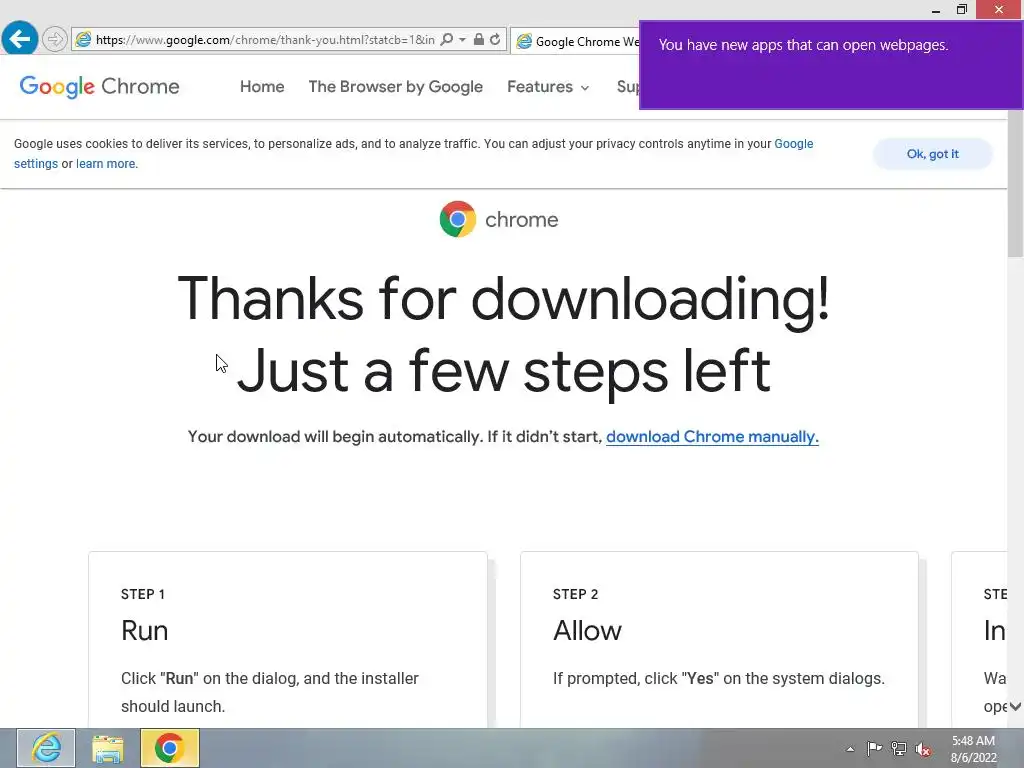Go back with the blue back arrow
Screen dimensions: 1024x768
(20, 39)
